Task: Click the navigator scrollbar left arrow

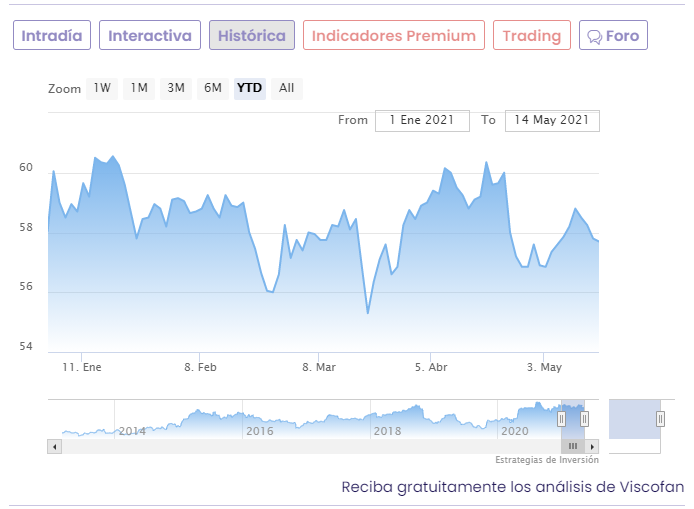Action: [54, 446]
